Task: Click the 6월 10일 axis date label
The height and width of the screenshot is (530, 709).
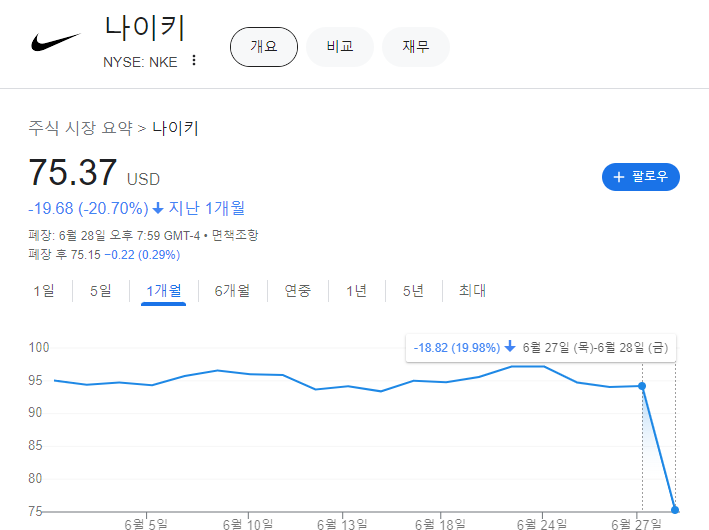Action: (248, 524)
